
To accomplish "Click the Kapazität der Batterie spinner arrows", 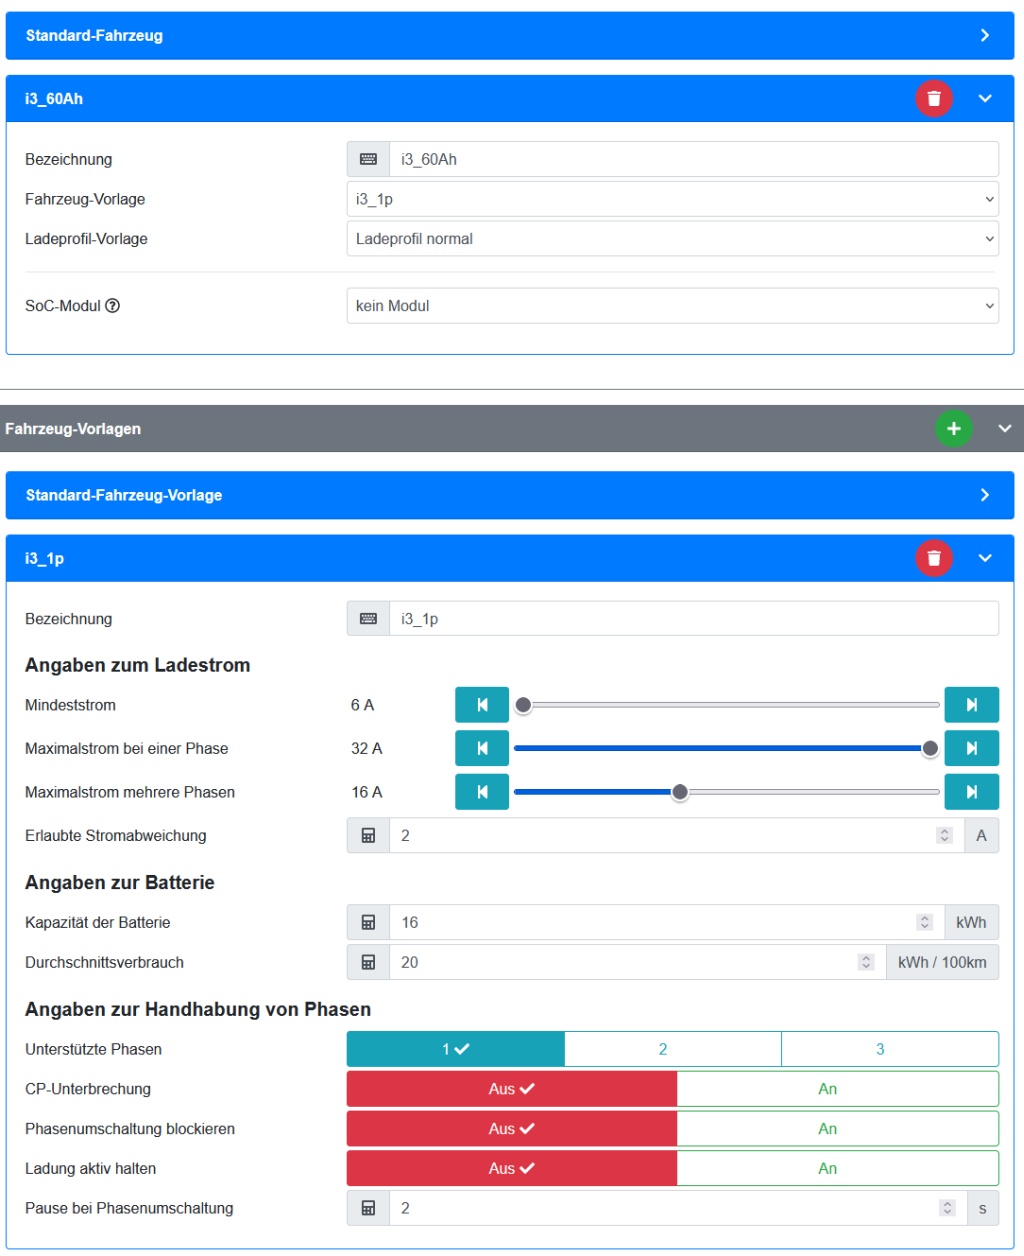I will pos(925,923).
